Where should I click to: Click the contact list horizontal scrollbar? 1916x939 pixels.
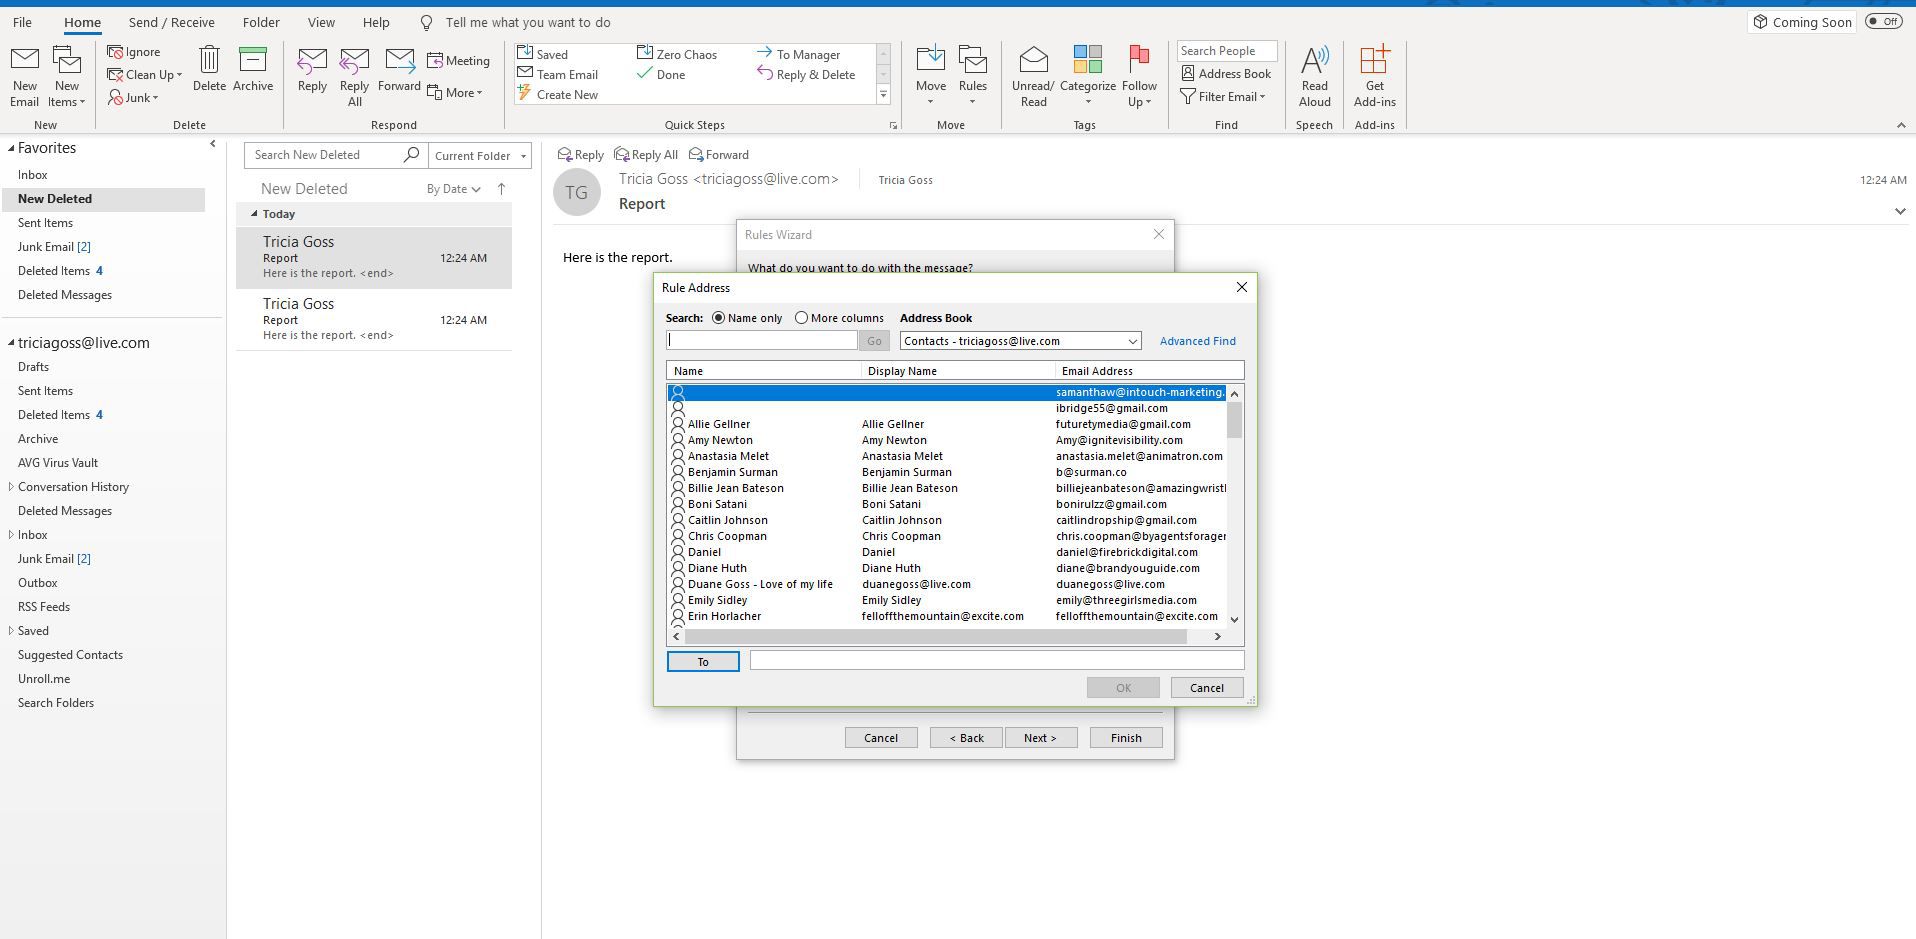(x=935, y=637)
